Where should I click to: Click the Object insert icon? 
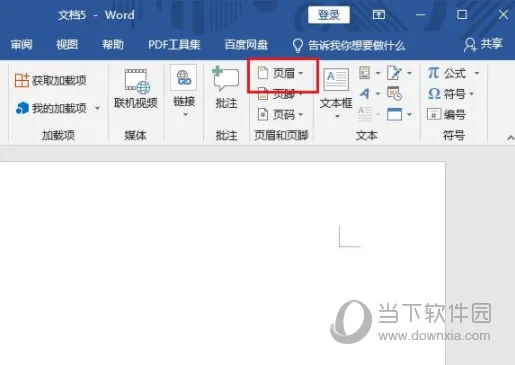(x=394, y=114)
